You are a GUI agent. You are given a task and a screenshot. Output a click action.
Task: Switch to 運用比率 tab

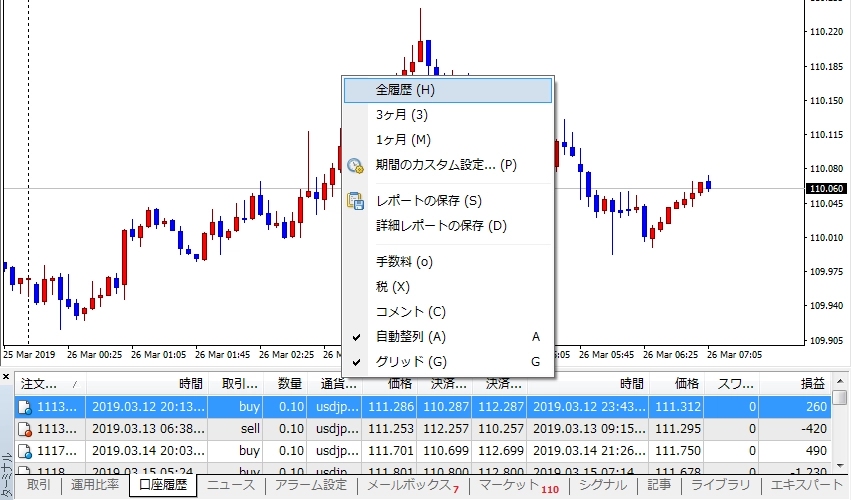[95, 485]
